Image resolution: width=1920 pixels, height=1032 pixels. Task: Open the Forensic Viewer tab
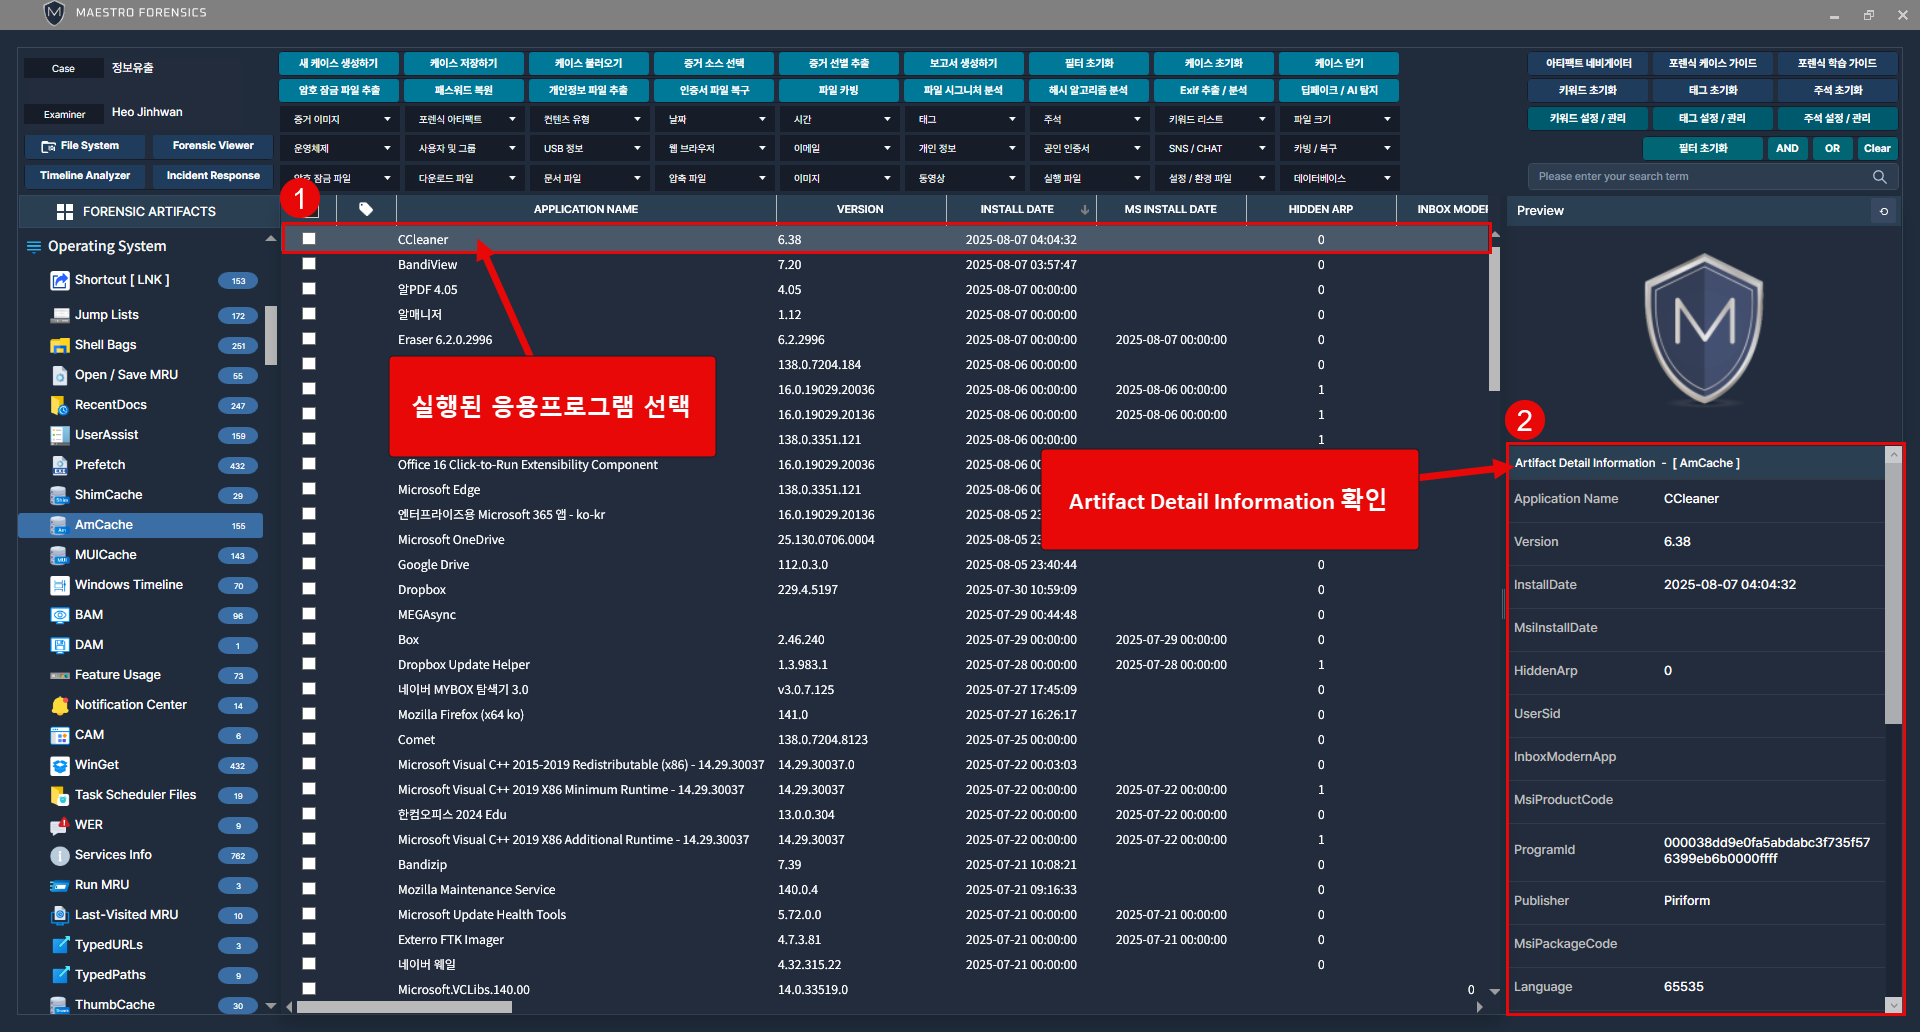pos(213,146)
